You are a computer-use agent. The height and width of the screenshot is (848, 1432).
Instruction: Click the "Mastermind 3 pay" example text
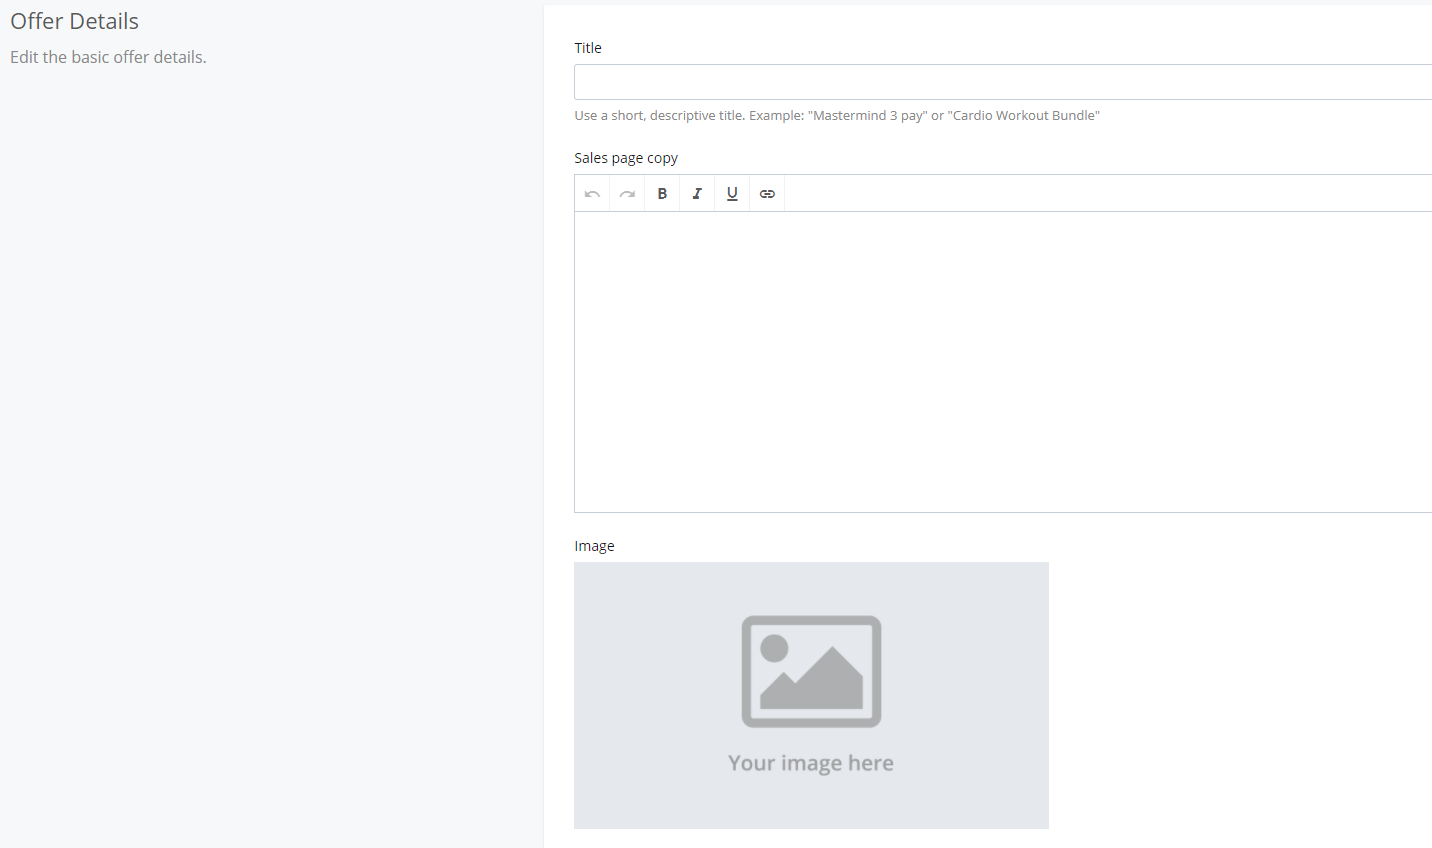[x=867, y=116]
